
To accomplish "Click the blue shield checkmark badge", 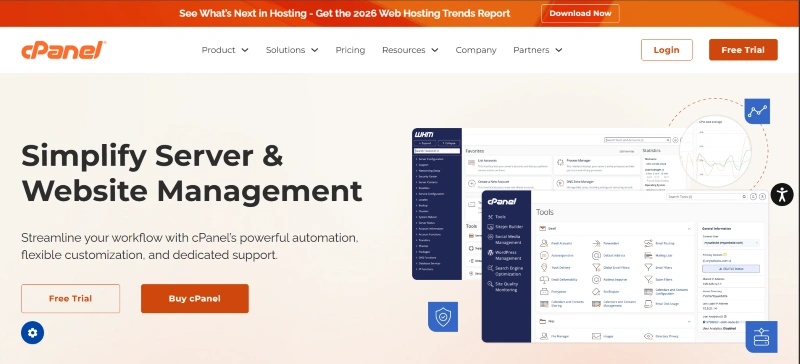I will point(442,317).
